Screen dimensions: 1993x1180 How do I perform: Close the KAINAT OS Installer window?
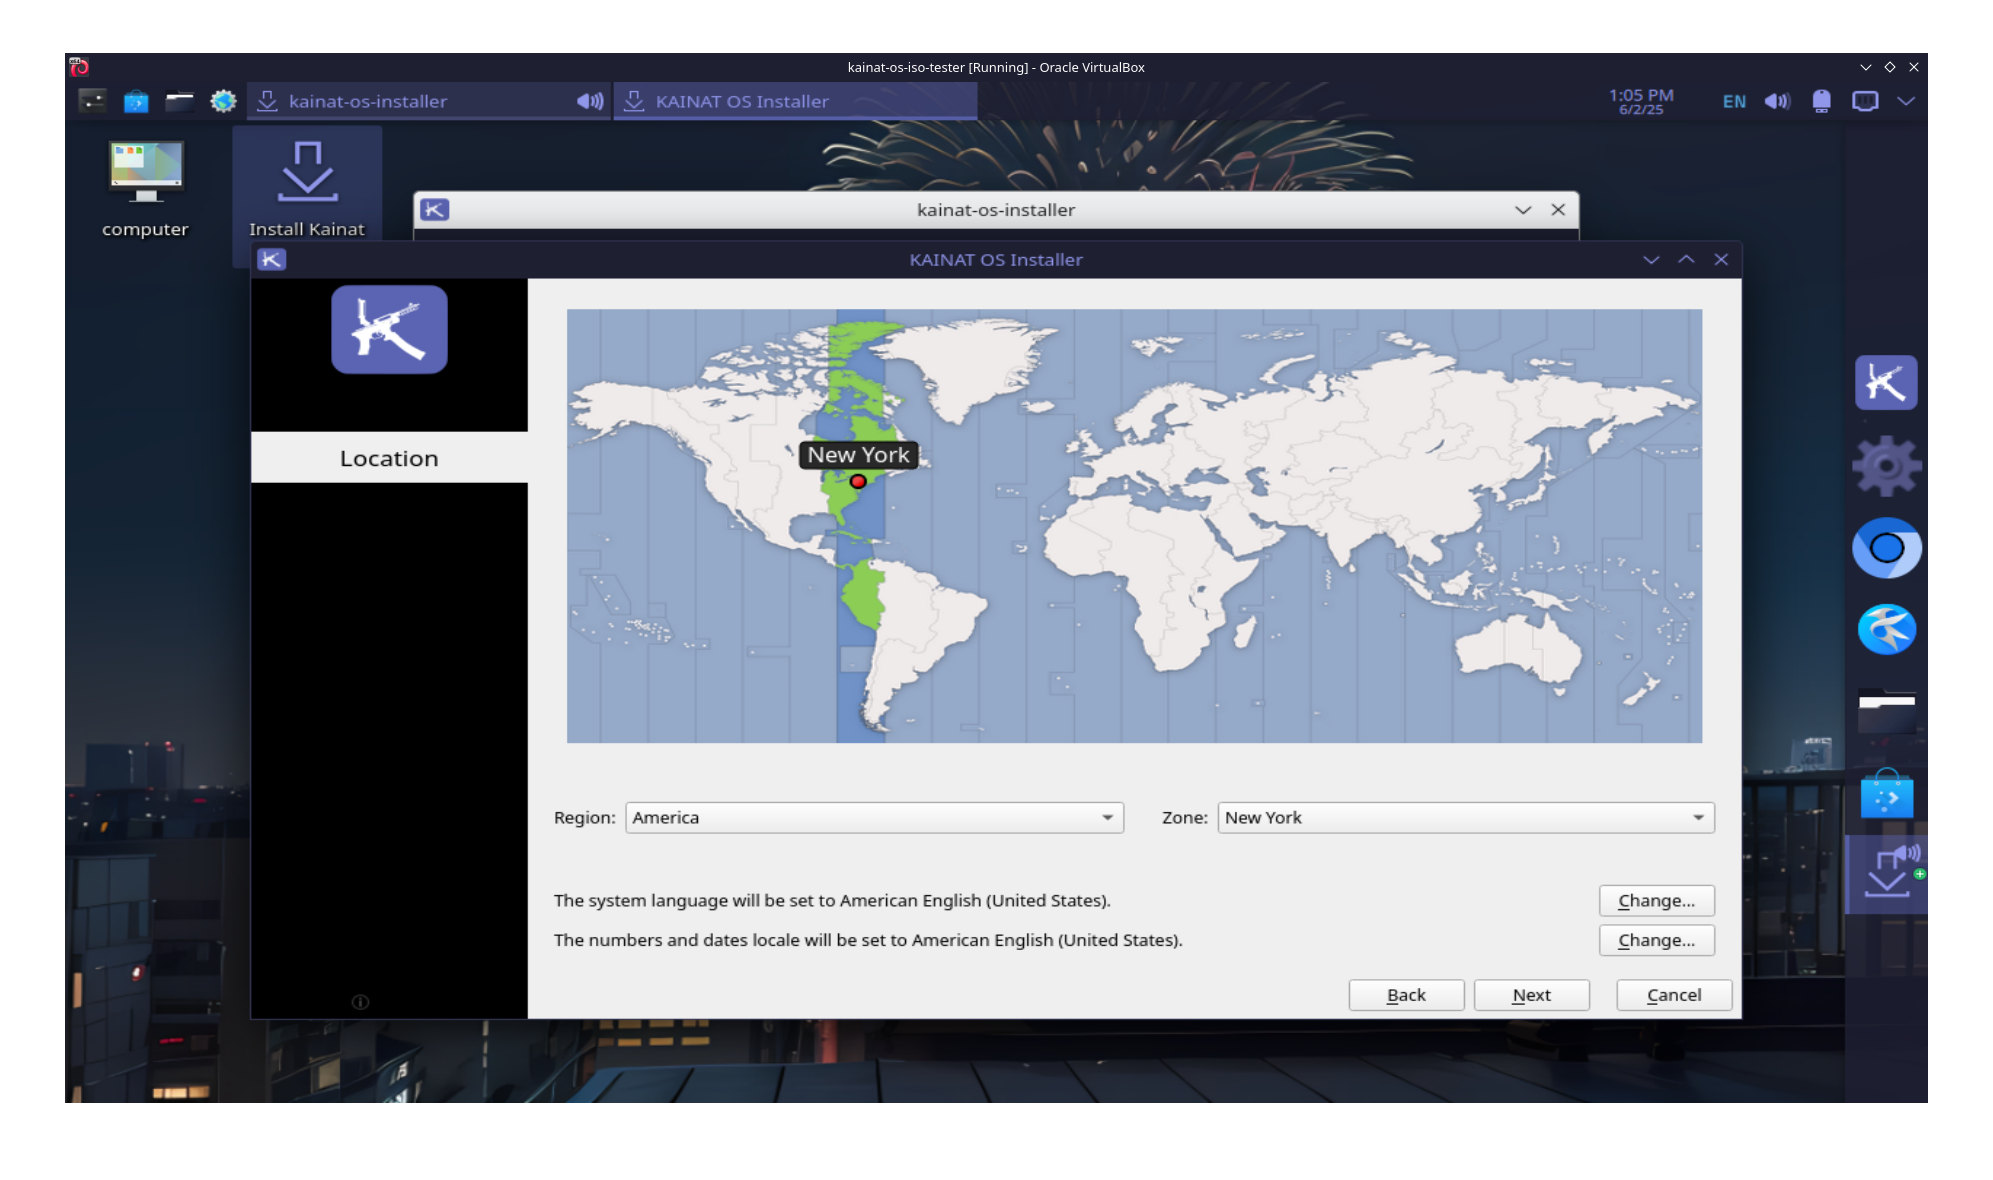(x=1721, y=259)
